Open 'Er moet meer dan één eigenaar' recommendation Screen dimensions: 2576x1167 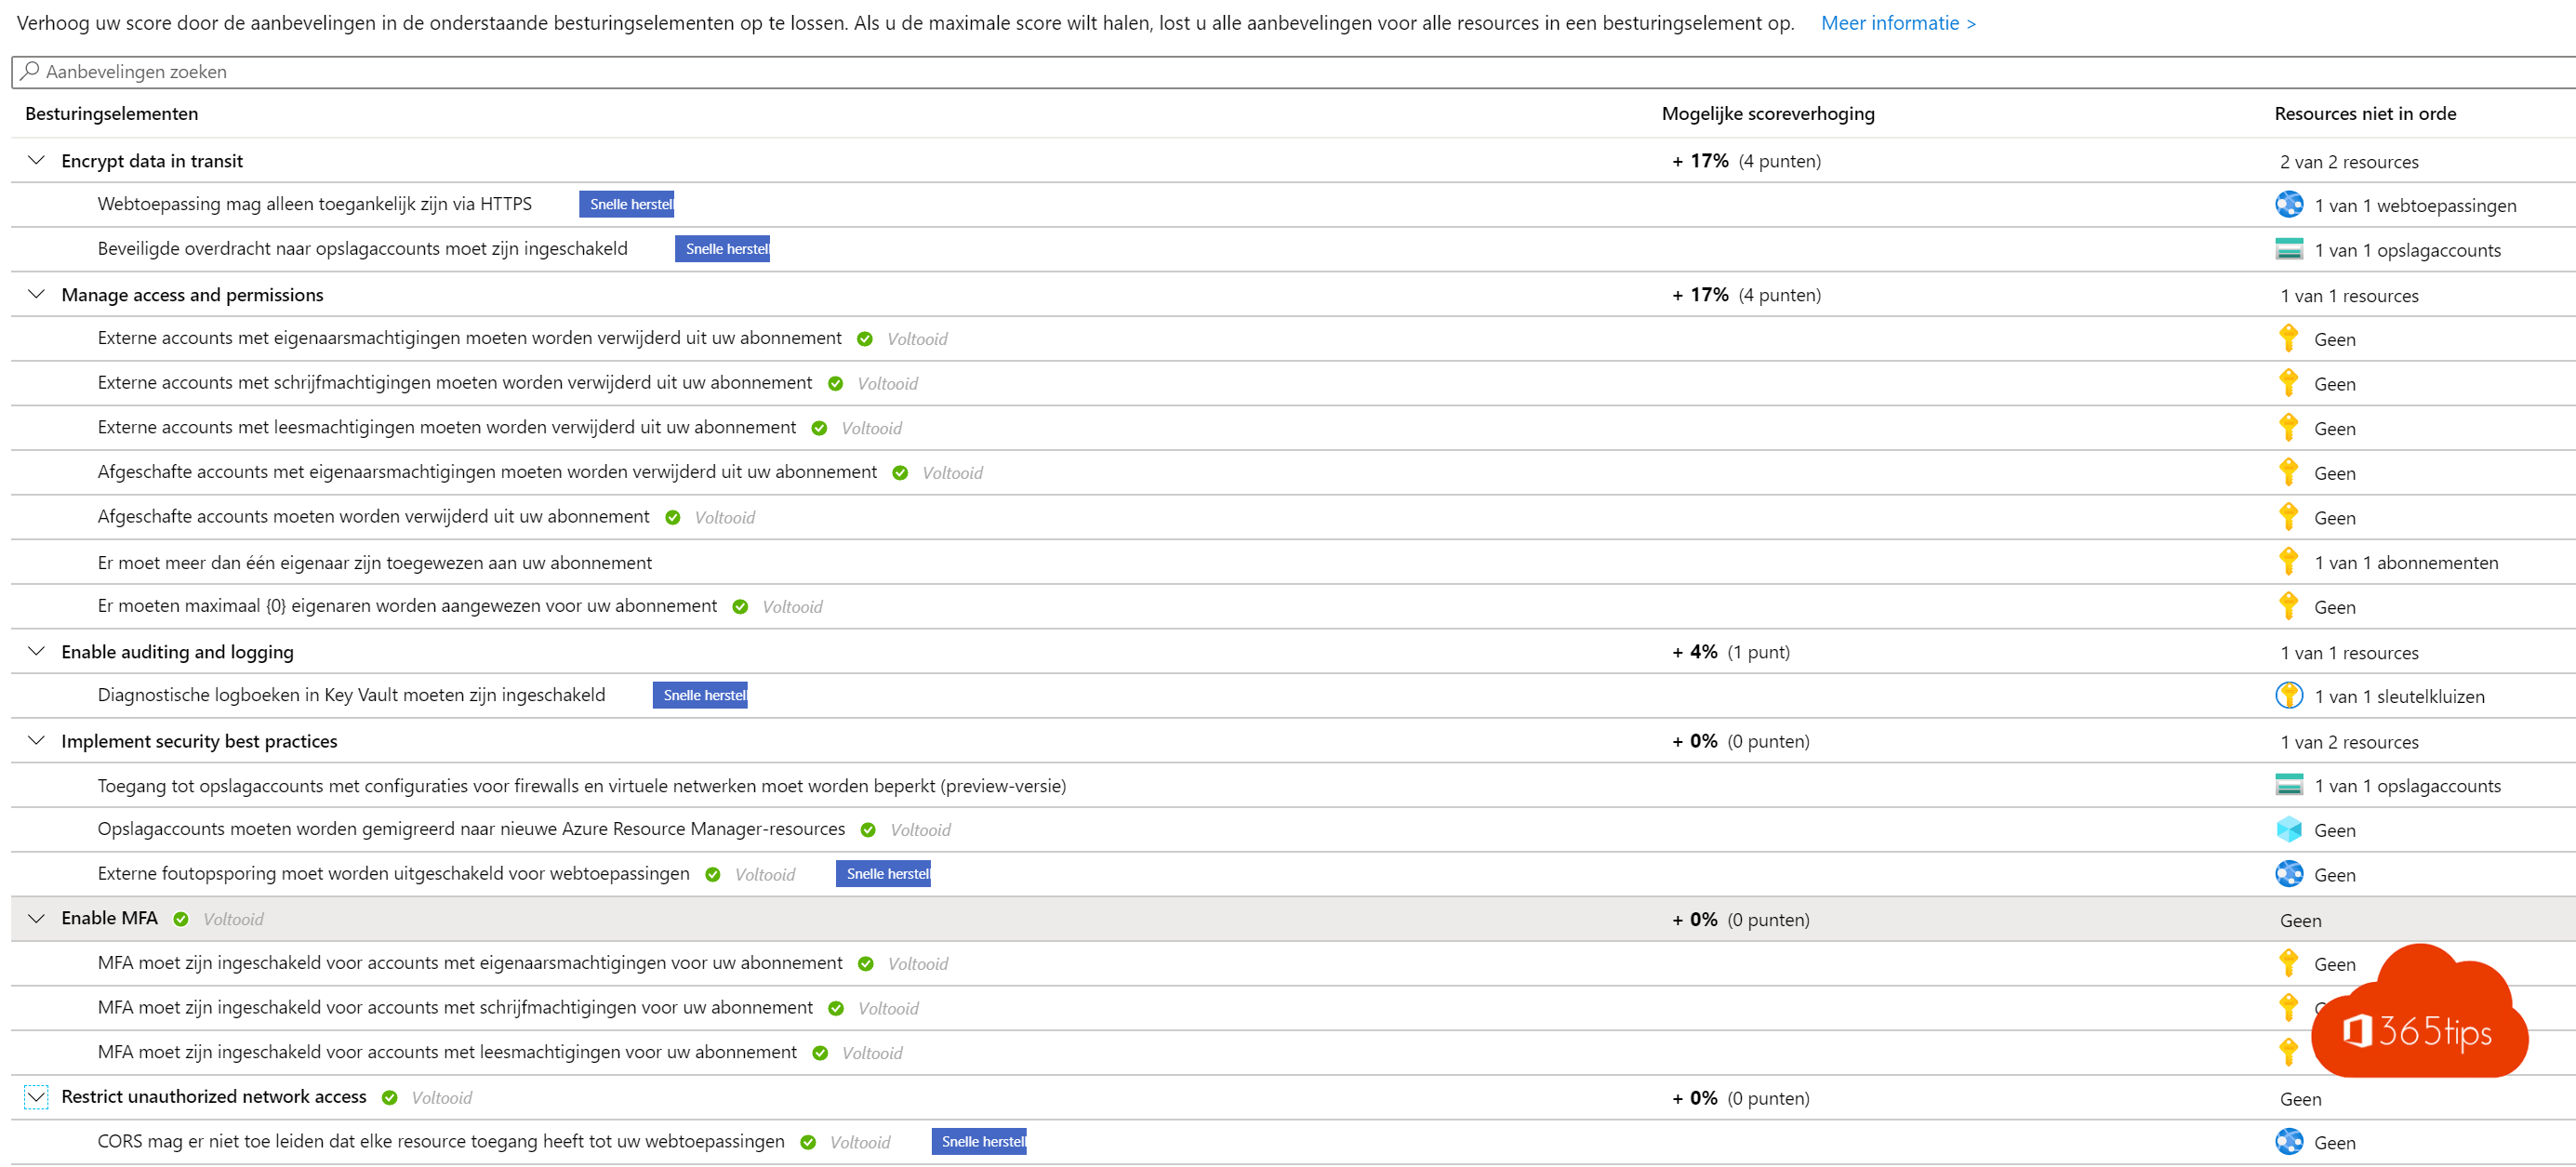[x=374, y=562]
